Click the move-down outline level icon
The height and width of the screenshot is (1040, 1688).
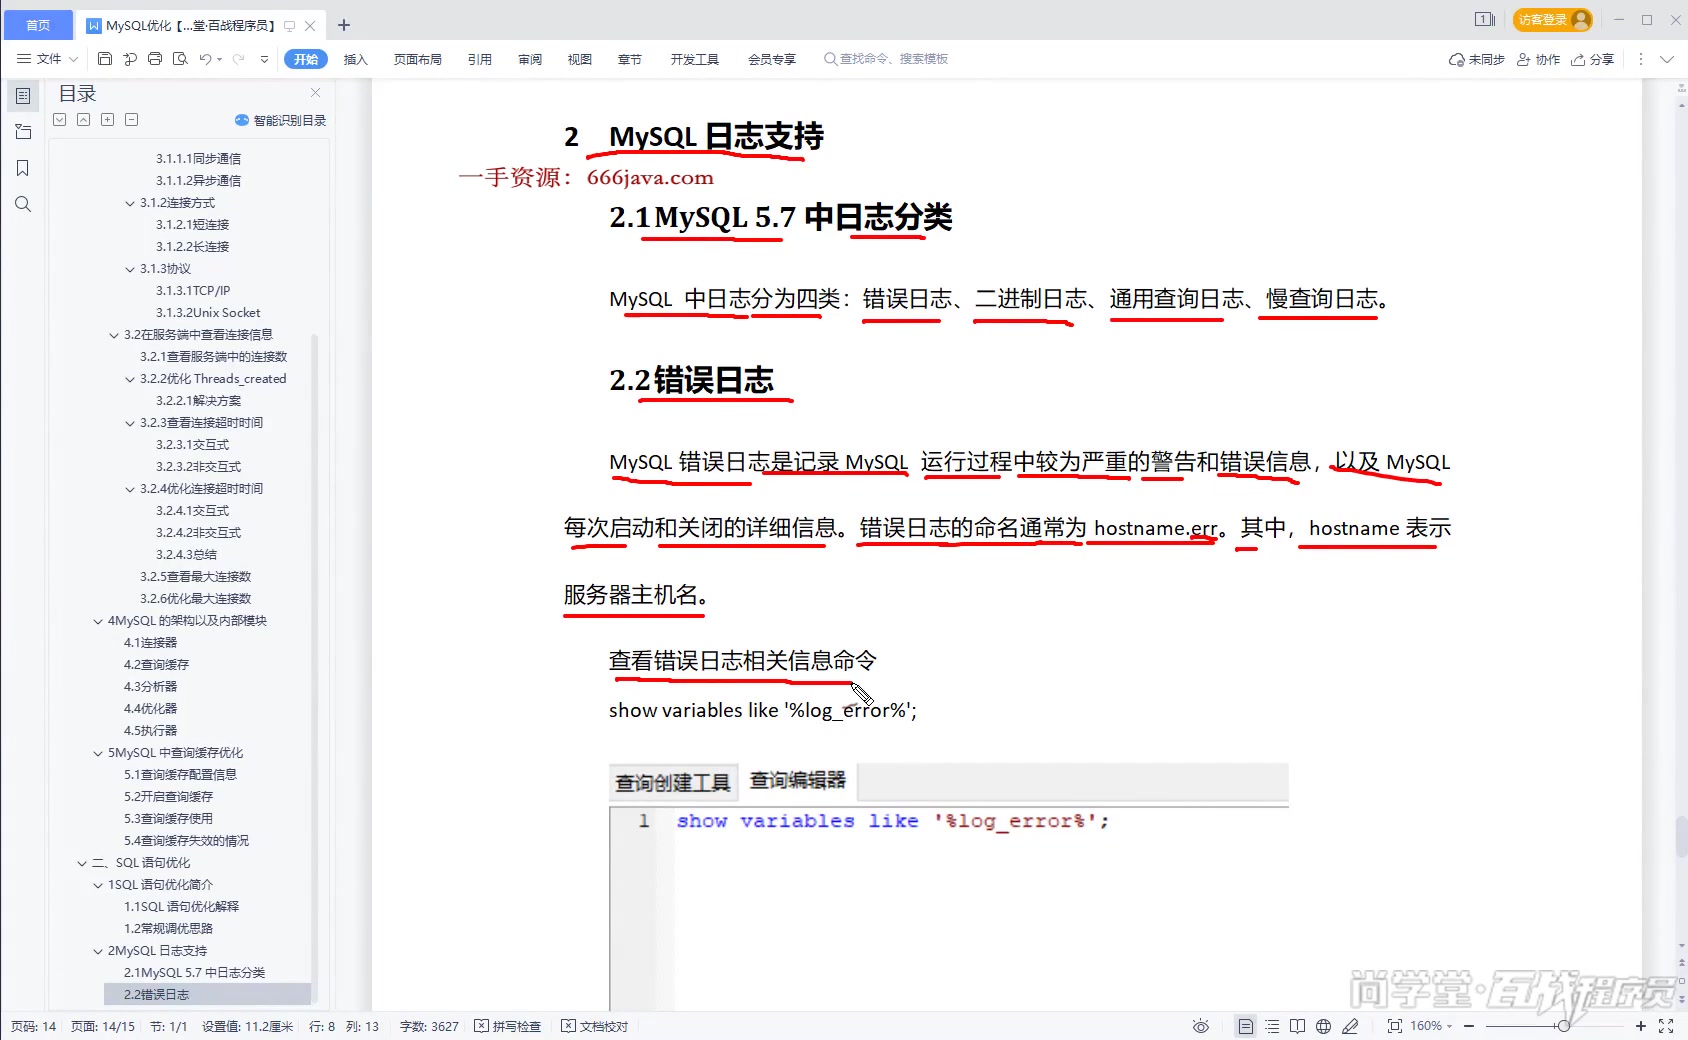(59, 120)
